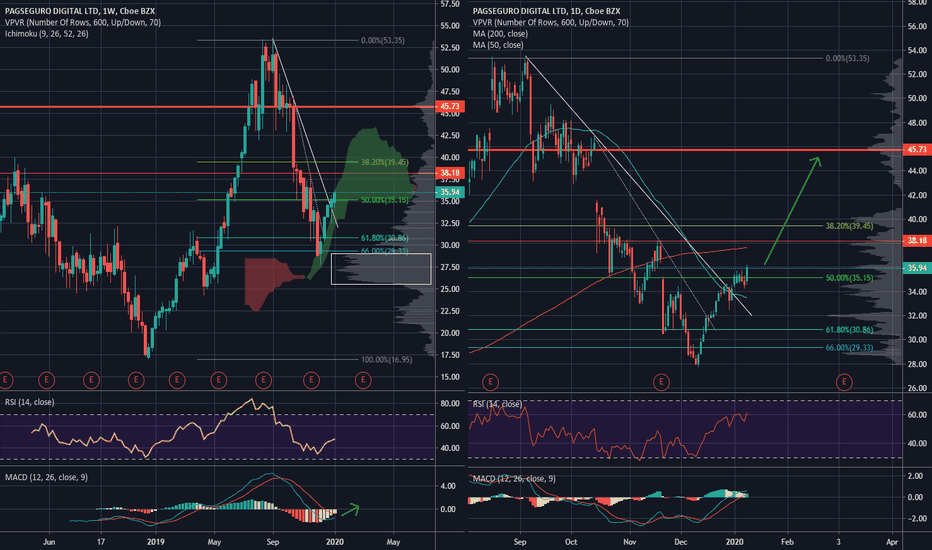The image size is (932, 550).
Task: Click the 38.20%(39.45) Fibonacci label on daily chart
Action: (849, 226)
